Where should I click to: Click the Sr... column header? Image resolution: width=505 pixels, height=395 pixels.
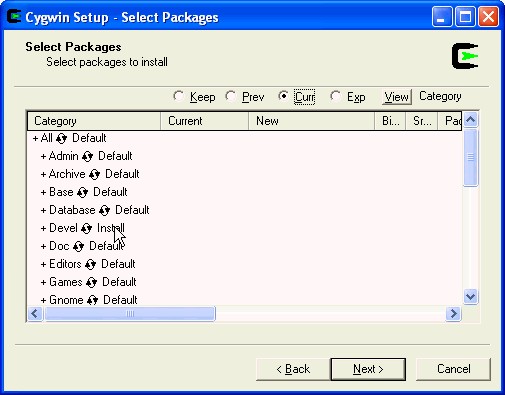422,121
